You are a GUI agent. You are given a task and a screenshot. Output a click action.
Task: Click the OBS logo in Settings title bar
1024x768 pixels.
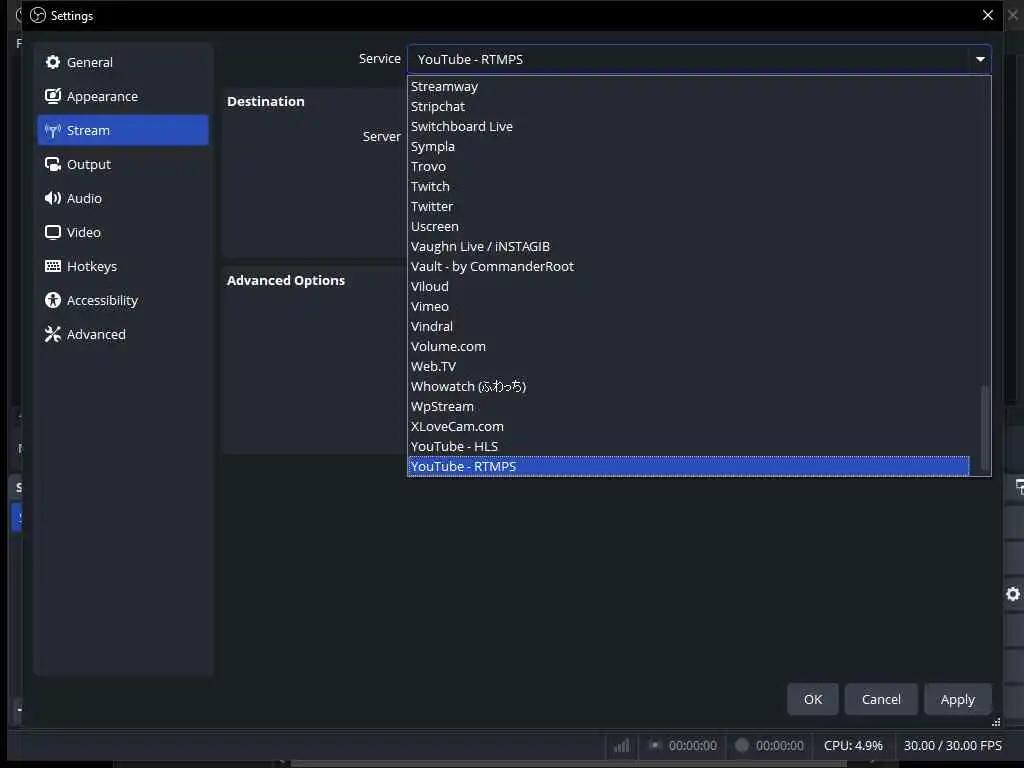[x=38, y=15]
